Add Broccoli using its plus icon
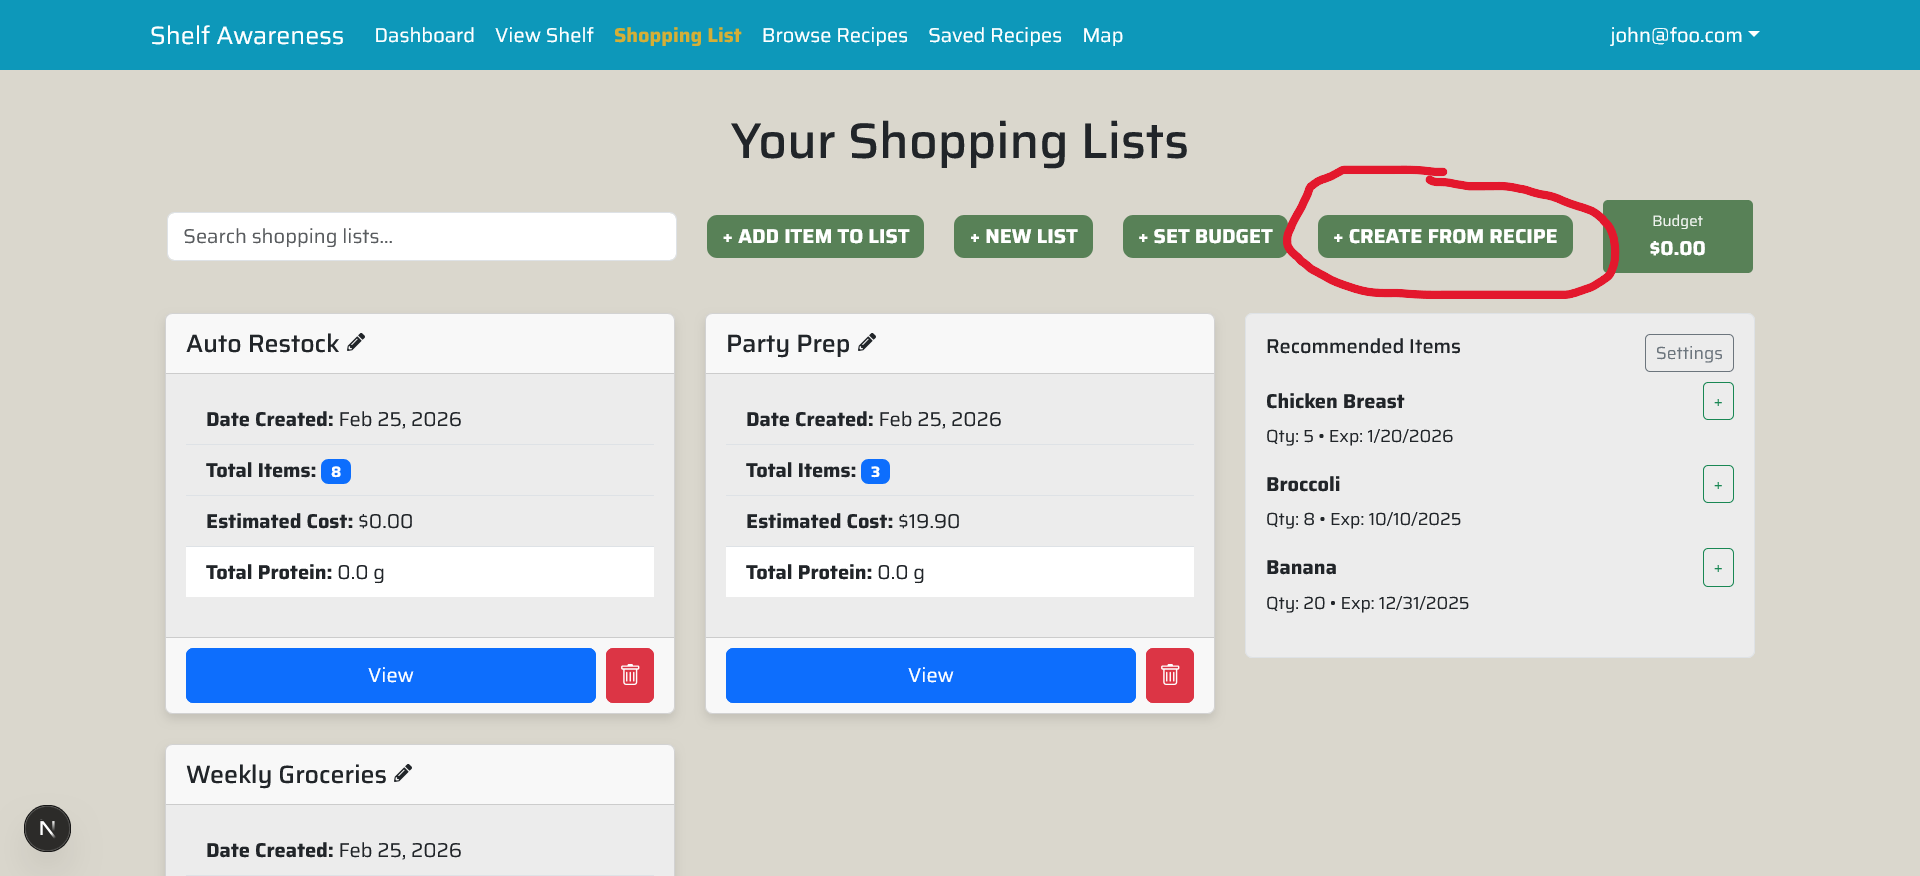Viewport: 1920px width, 876px height. (1717, 485)
